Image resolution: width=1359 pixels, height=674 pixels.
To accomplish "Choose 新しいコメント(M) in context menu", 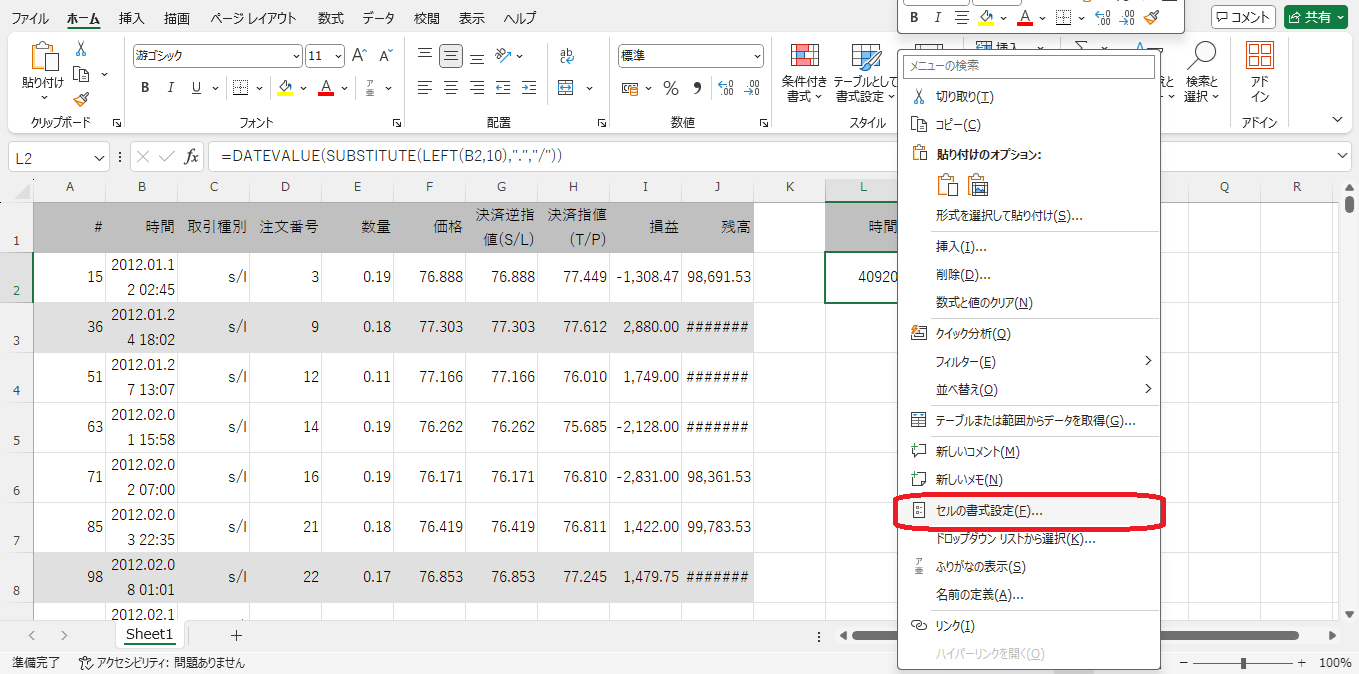I will click(x=1029, y=452).
